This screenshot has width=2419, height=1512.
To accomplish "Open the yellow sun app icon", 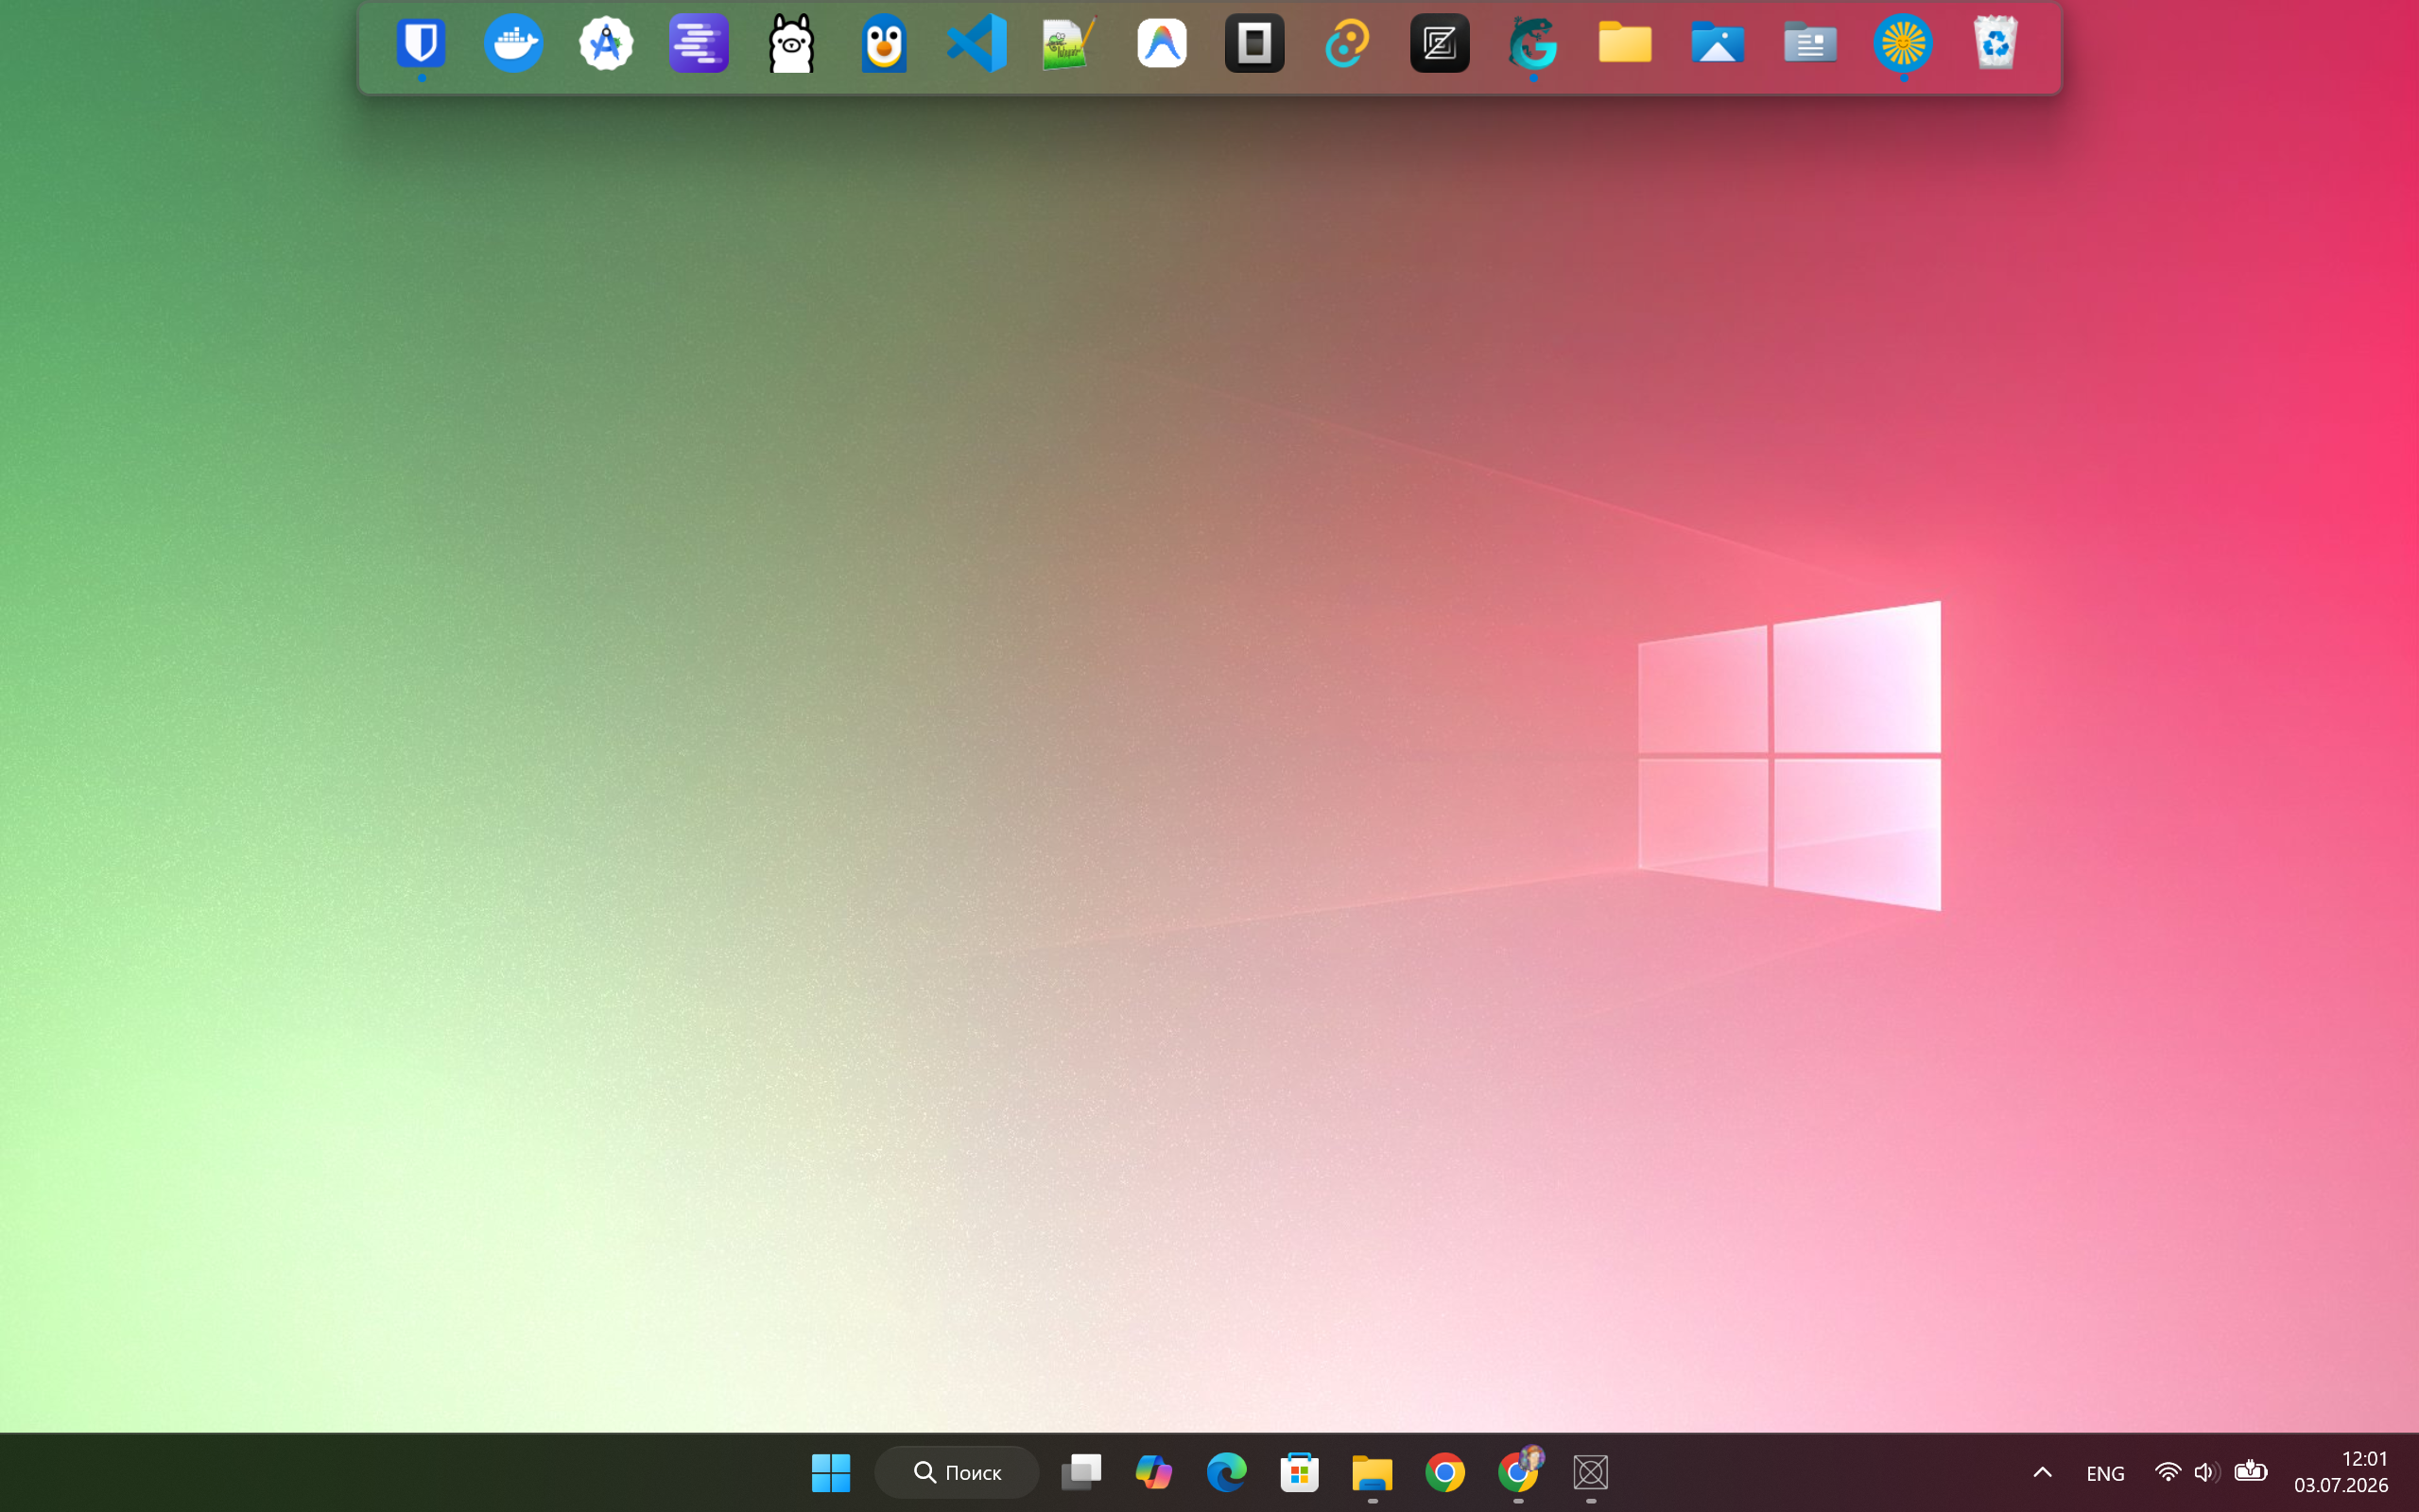I will tap(1903, 44).
